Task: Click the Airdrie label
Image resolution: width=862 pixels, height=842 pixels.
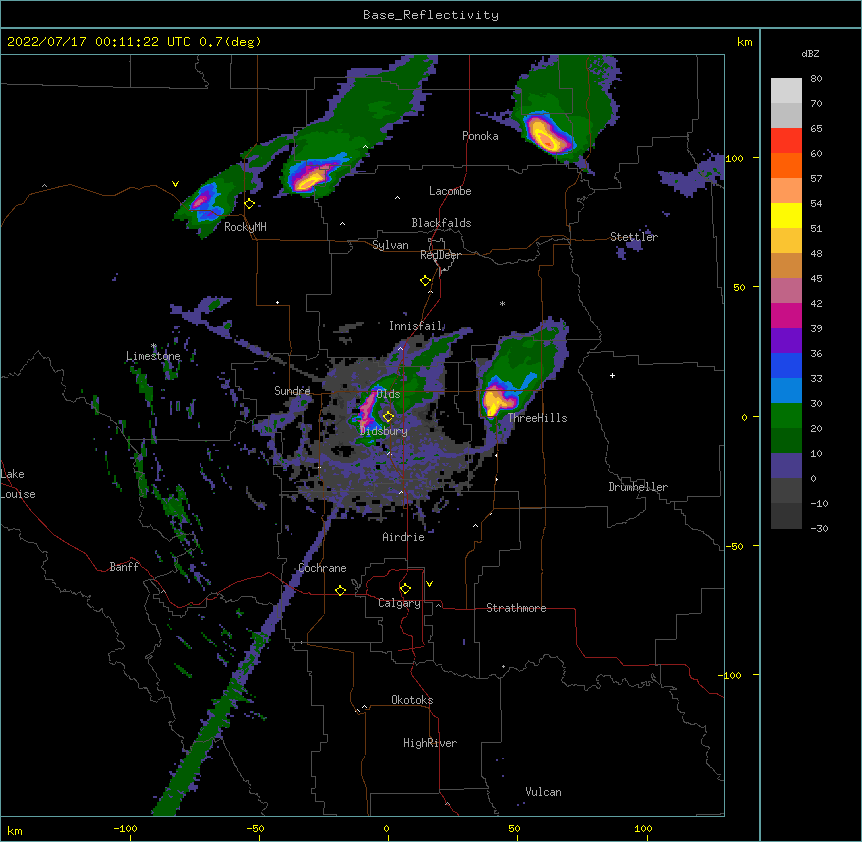Action: pyautogui.click(x=404, y=537)
